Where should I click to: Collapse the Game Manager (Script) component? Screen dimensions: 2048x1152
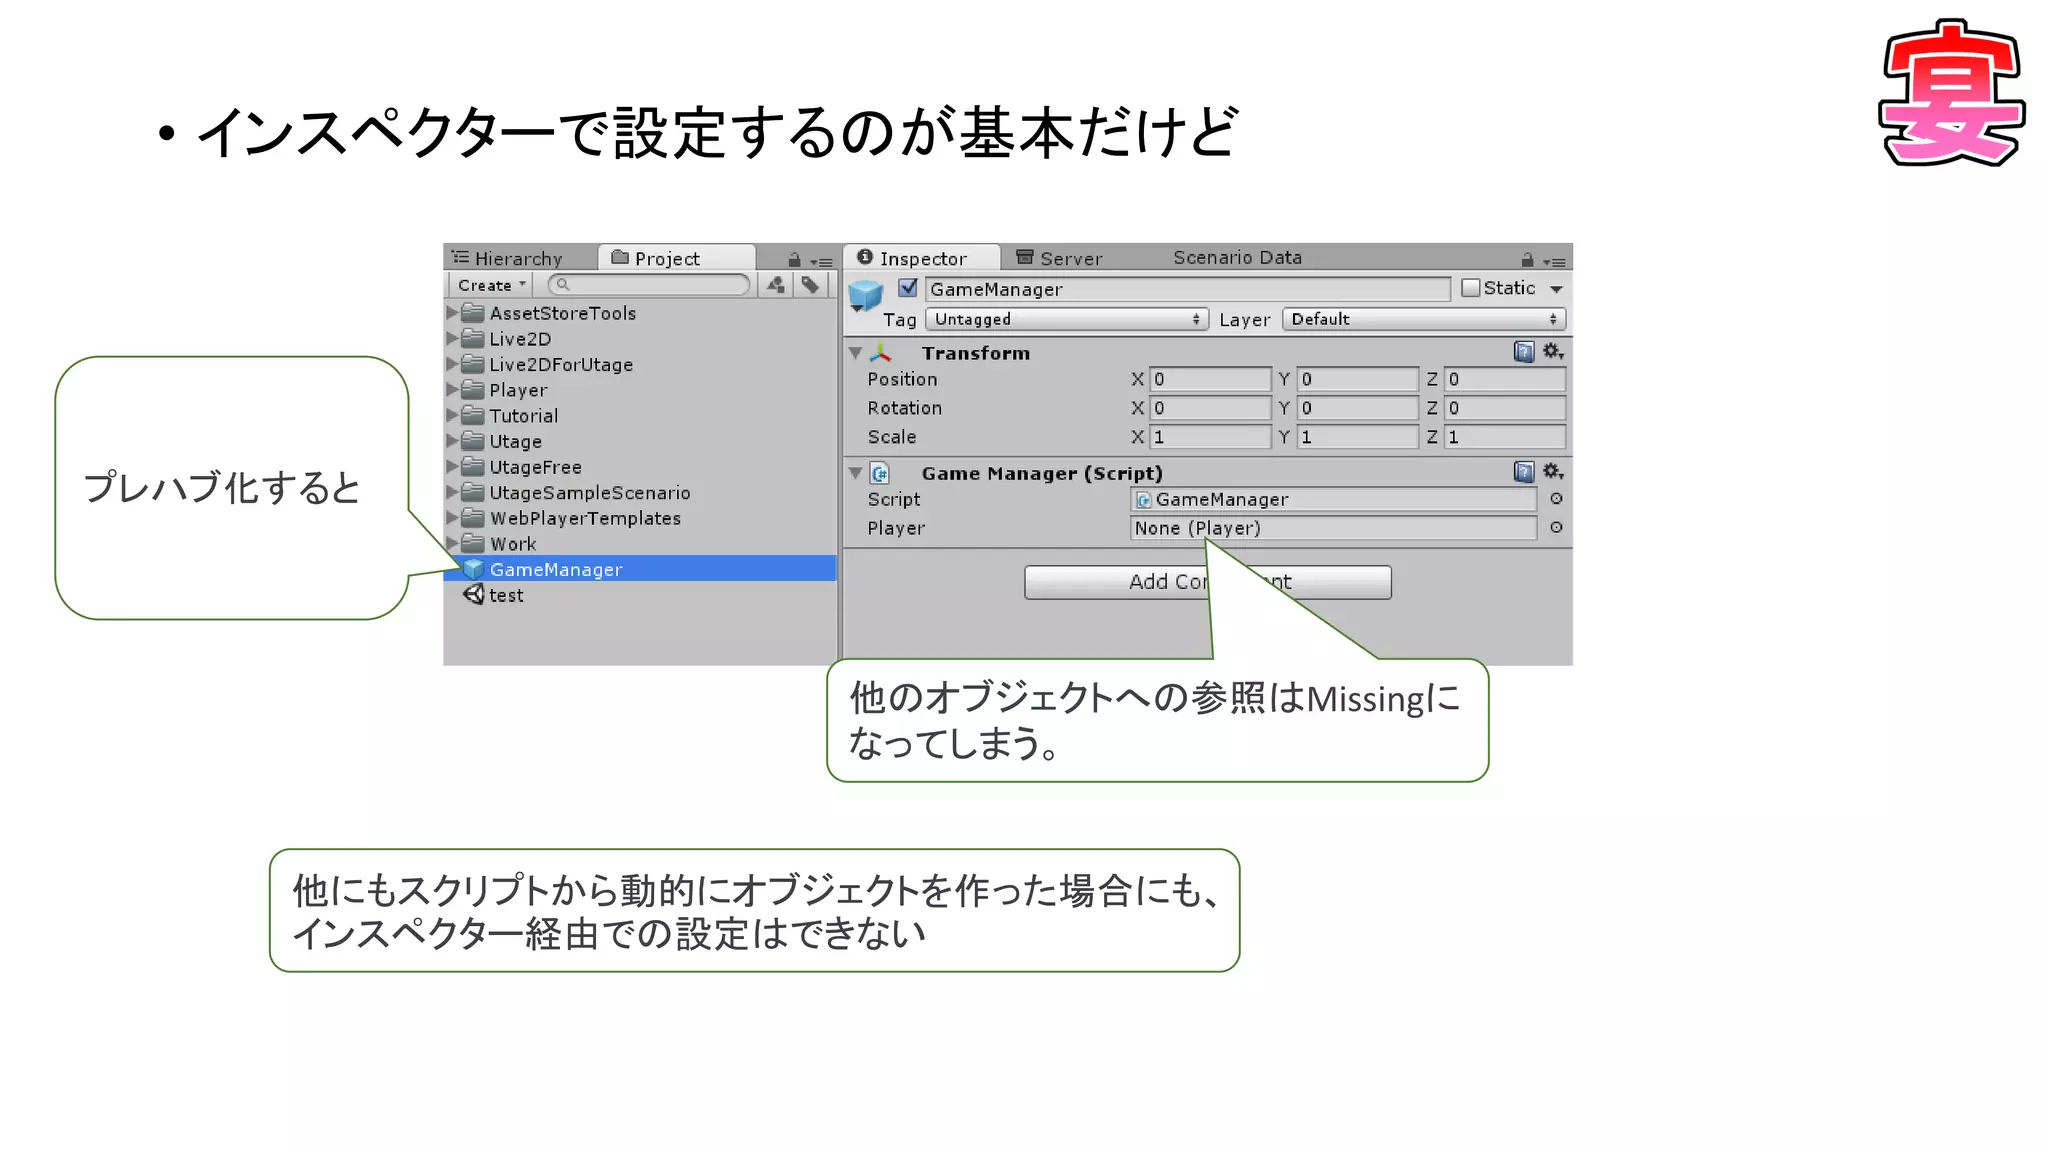(x=856, y=473)
